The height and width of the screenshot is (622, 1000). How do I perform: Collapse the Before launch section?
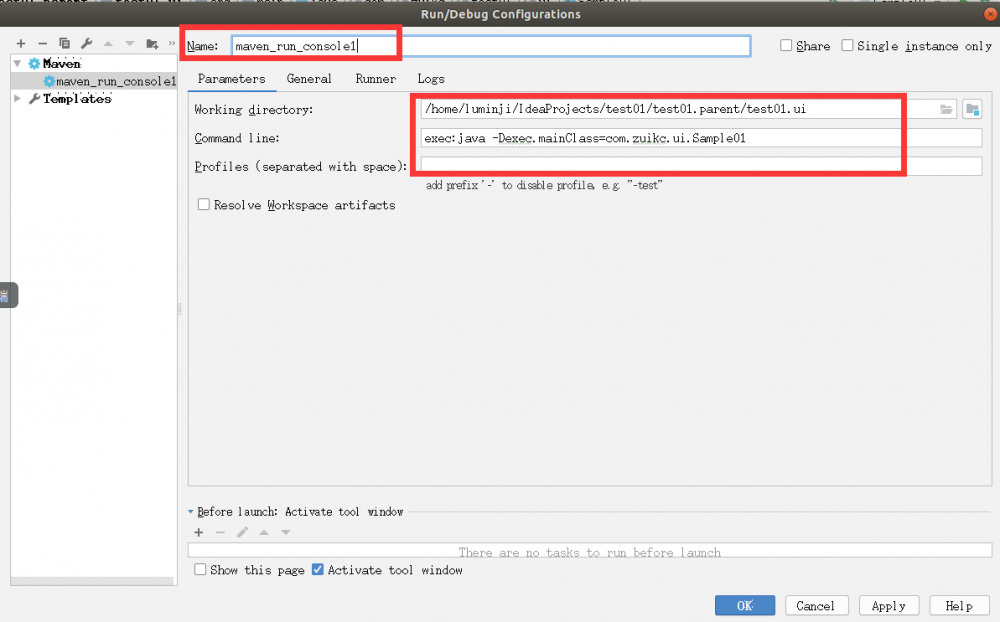click(191, 512)
